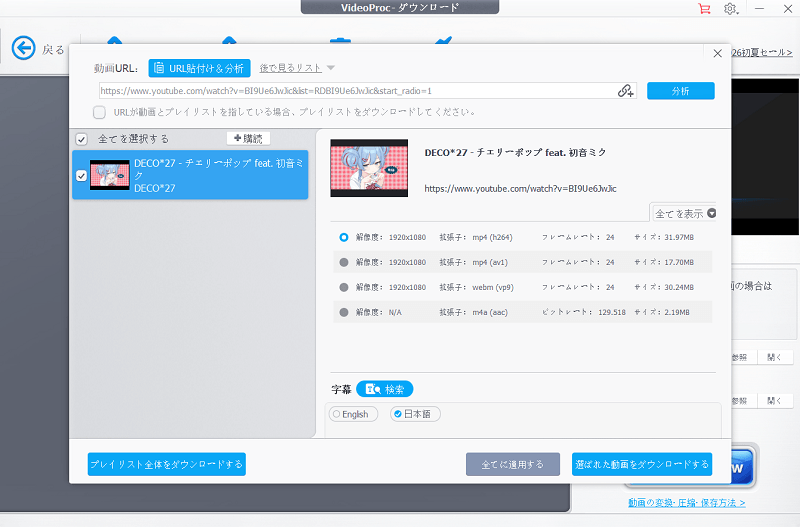Click the lower 開く button in main window

[774, 401]
